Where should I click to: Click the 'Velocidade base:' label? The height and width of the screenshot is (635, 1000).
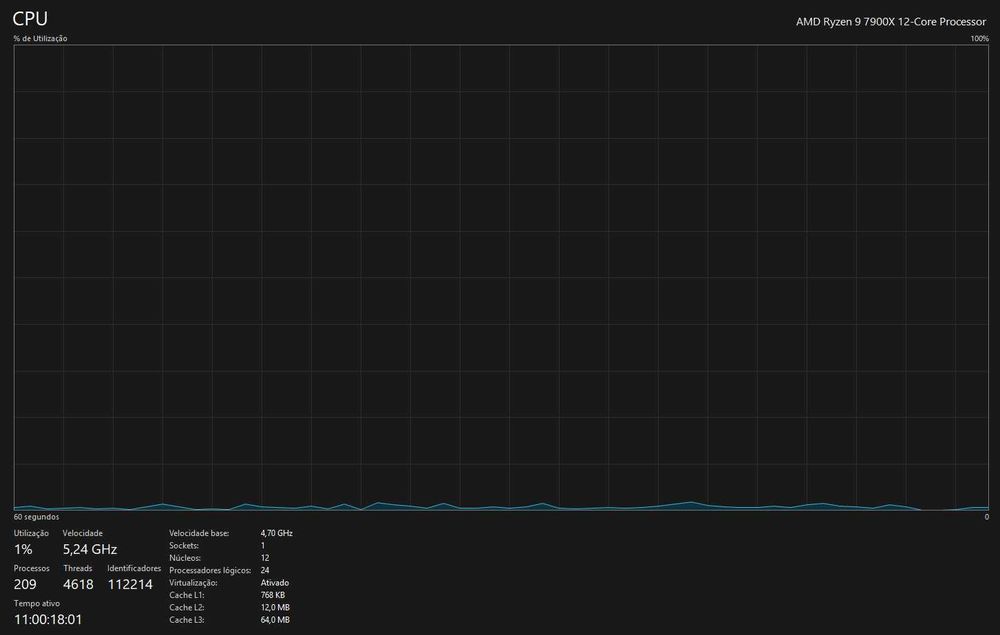pos(199,533)
